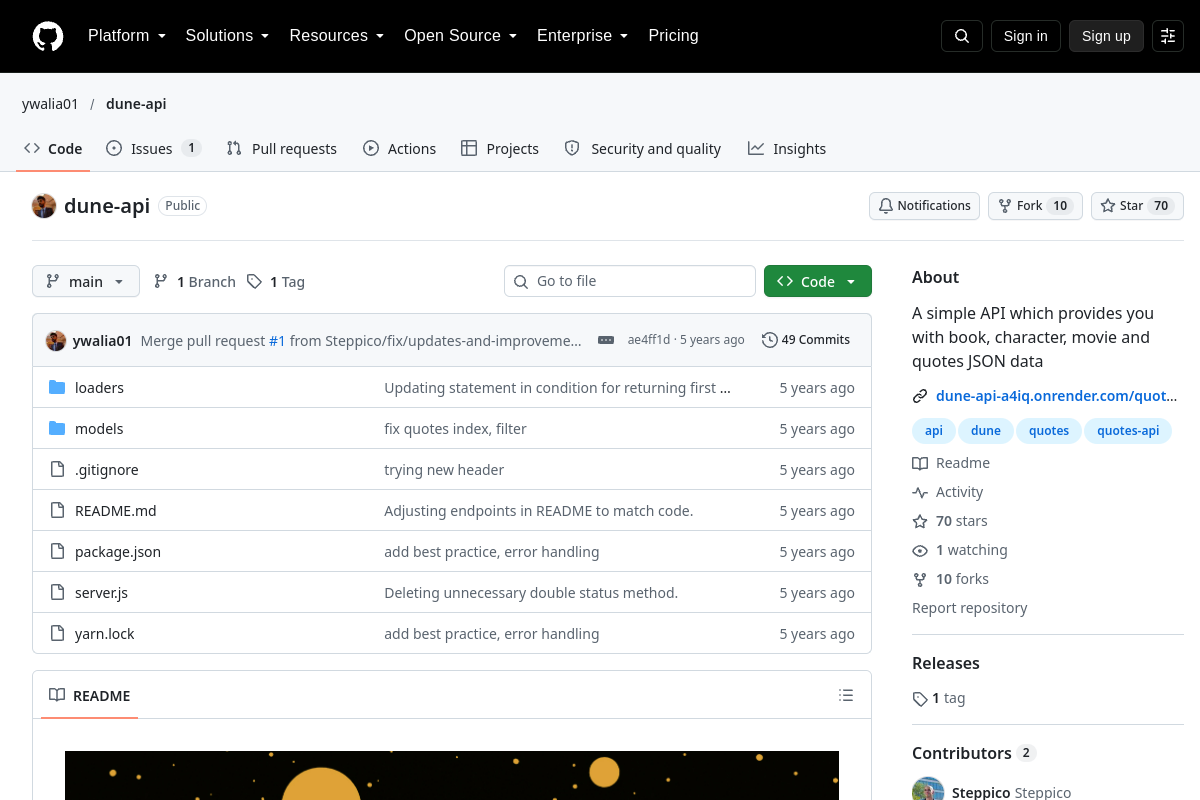Click the Notifications bell button
This screenshot has height=800, width=1200.
(924, 206)
